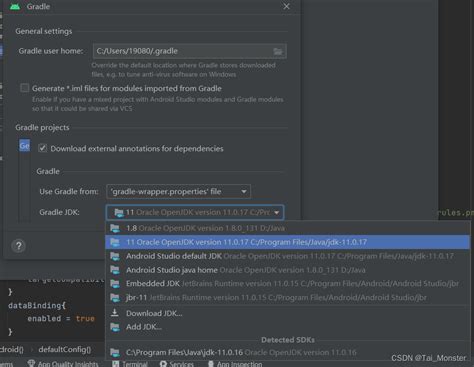This screenshot has width=474, height=367.
Task: Click 'enabled = true' code line
Action: tap(61, 319)
